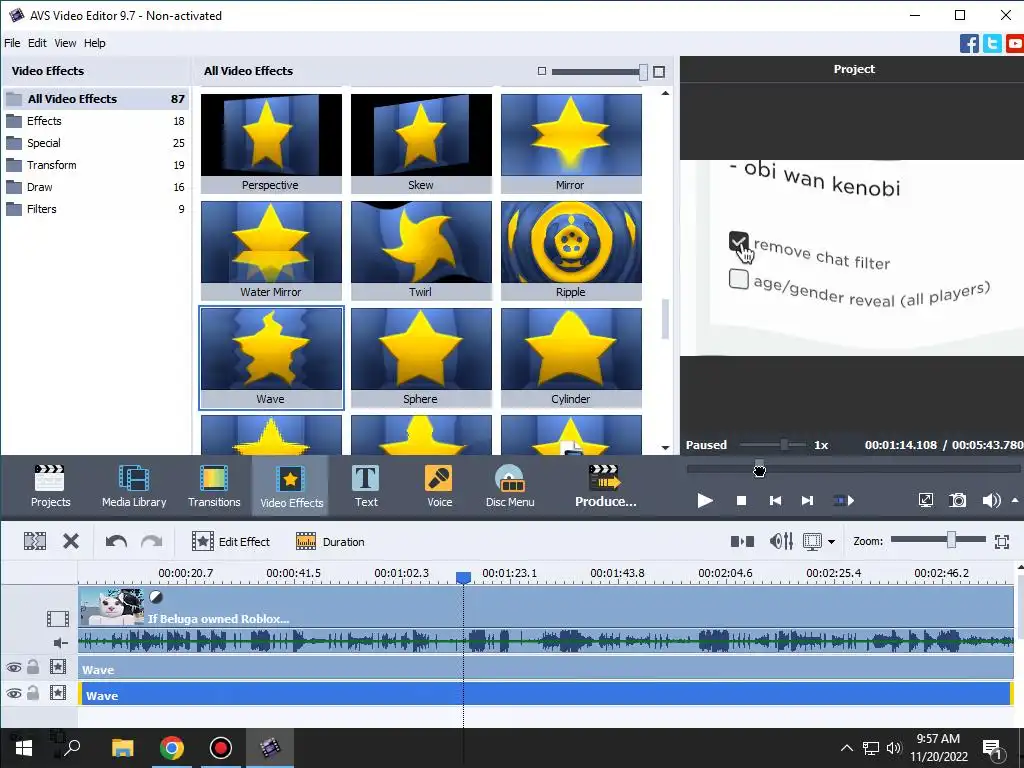Expand the volume control arrow
This screenshot has height=768, width=1024.
click(x=1015, y=500)
